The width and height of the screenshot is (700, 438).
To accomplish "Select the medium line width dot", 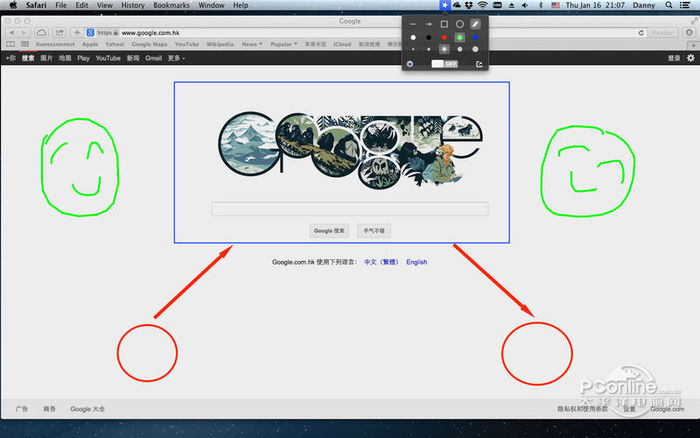I will point(444,49).
